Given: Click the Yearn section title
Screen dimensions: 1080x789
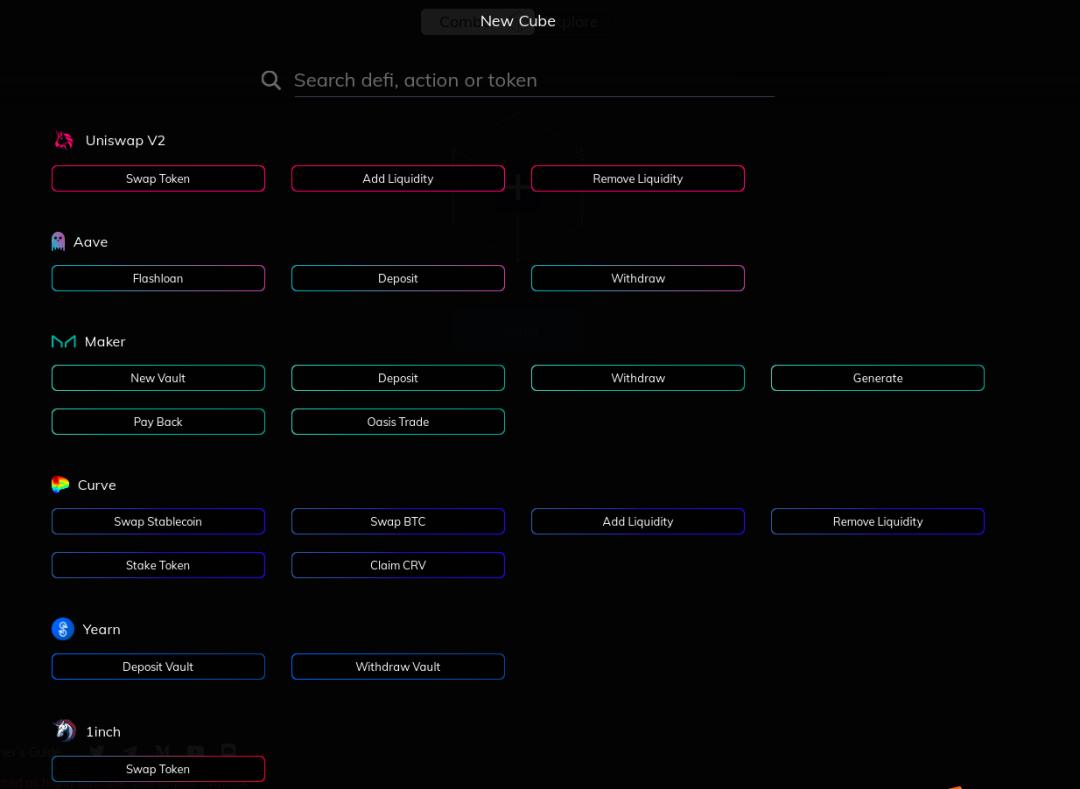Looking at the screenshot, I should click(x=101, y=629).
